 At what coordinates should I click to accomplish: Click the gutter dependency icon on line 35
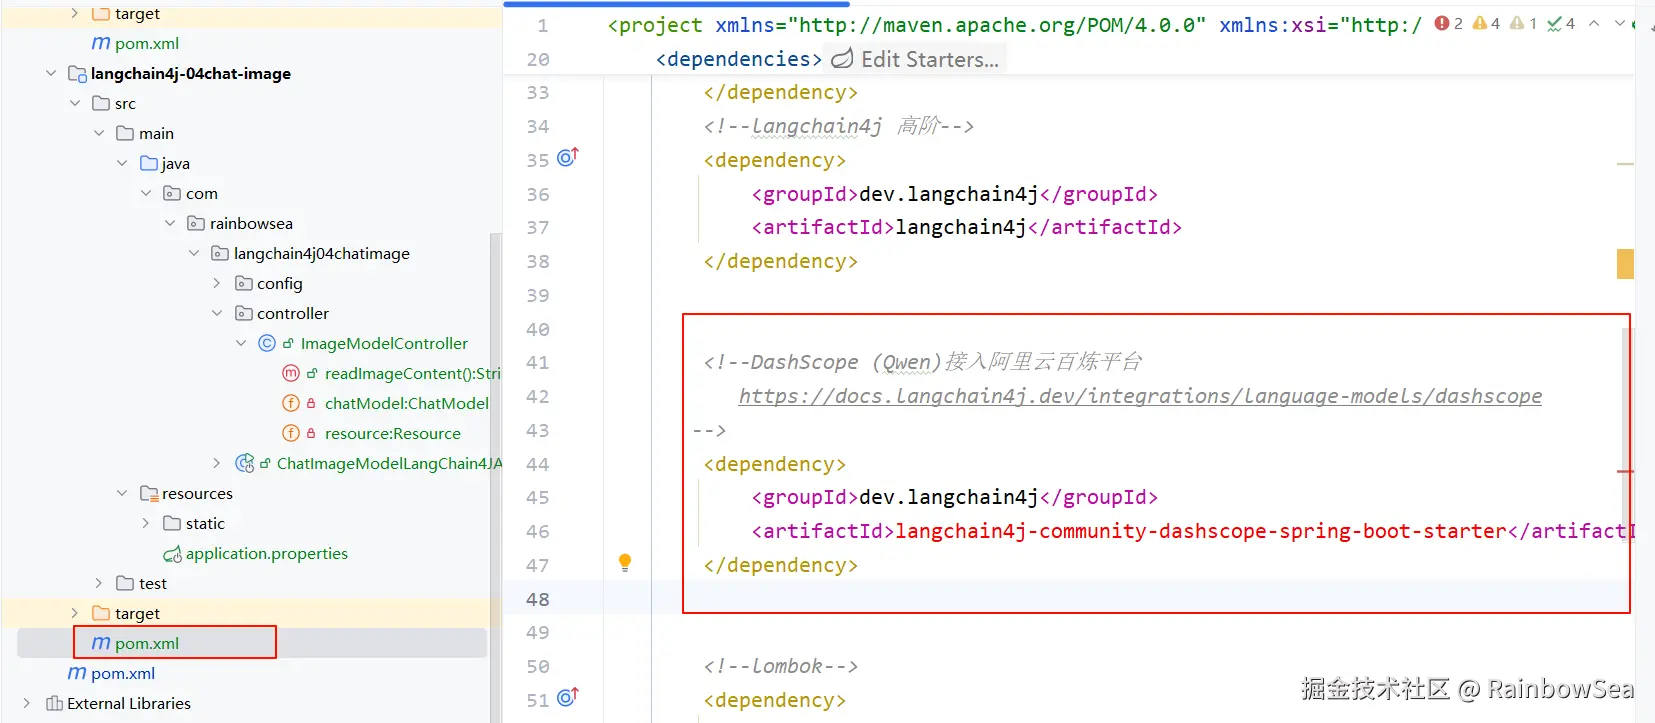568,157
